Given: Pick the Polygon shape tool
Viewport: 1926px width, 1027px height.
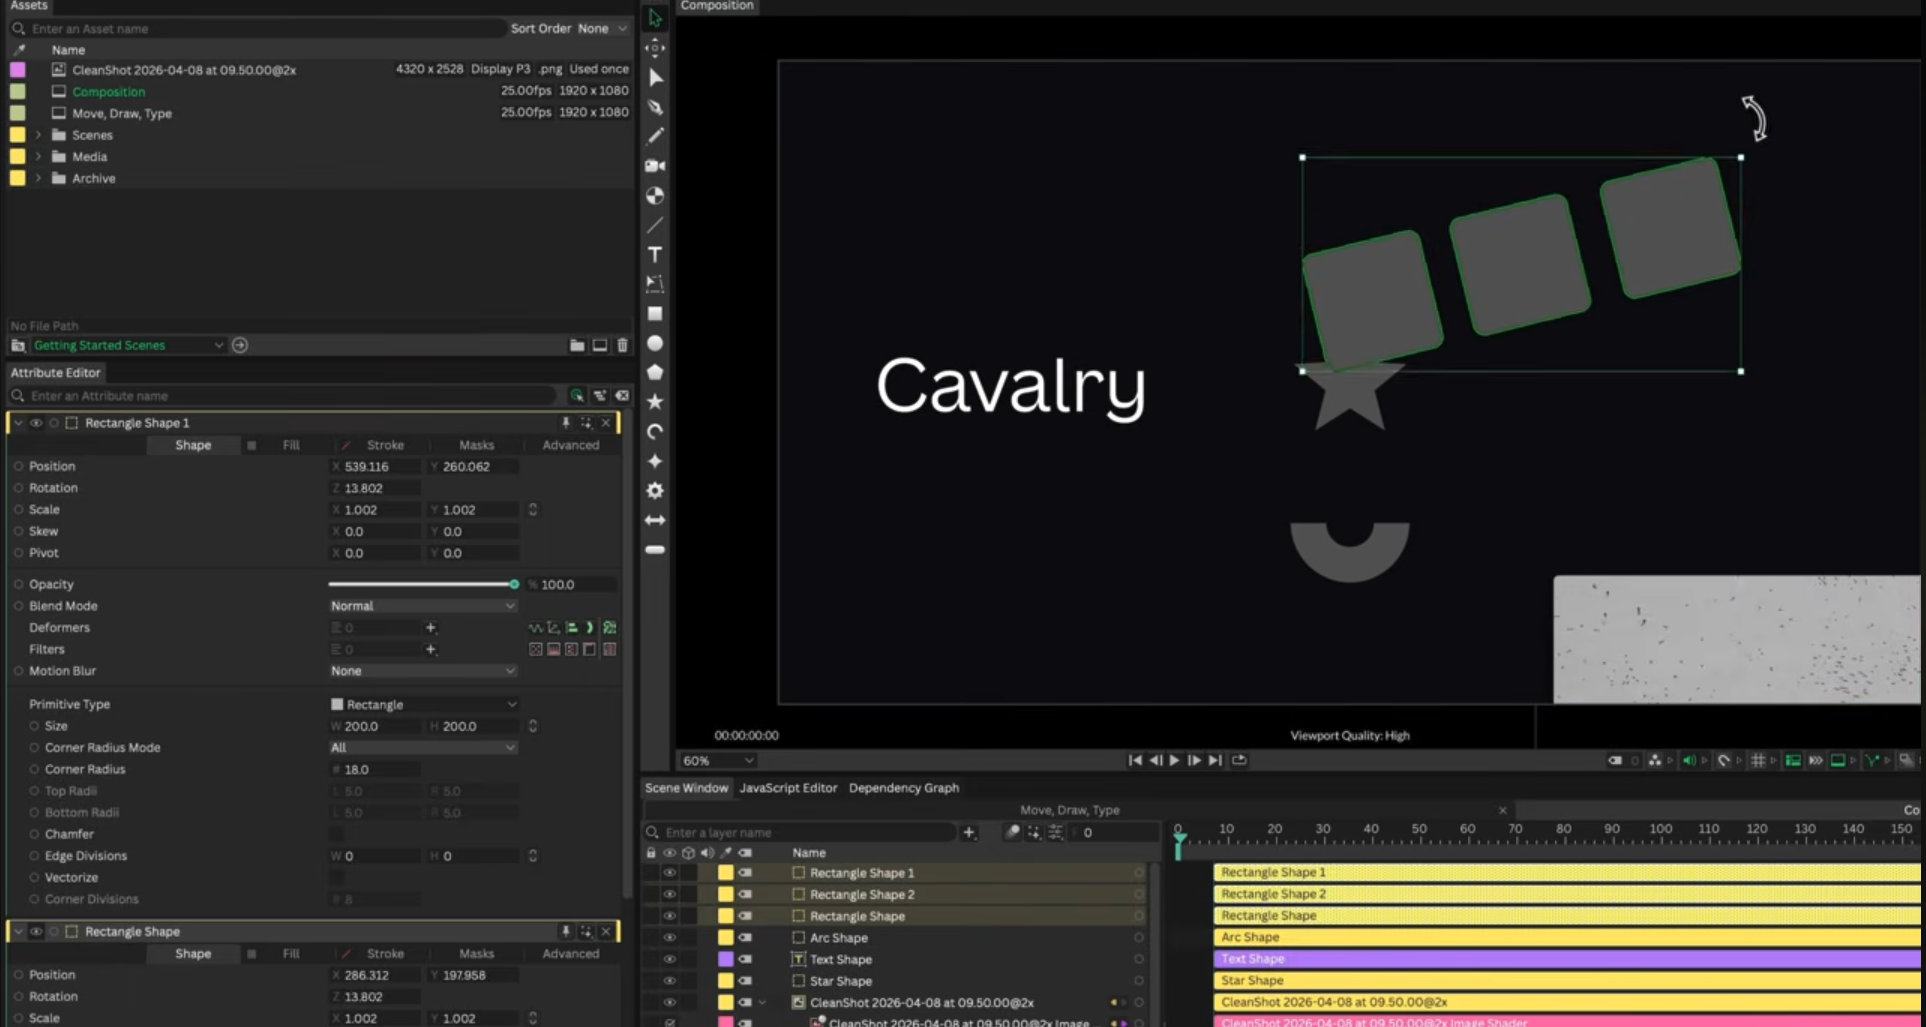Looking at the screenshot, I should coord(655,372).
